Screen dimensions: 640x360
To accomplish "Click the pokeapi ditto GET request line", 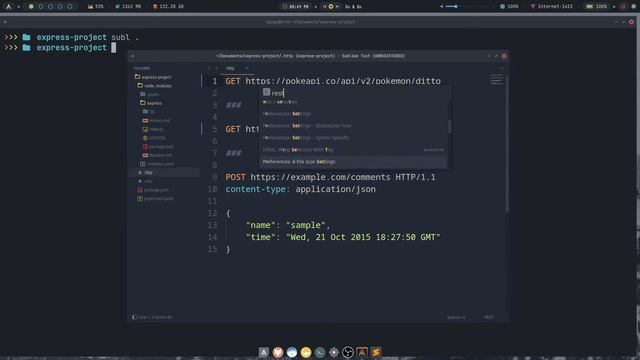I will [333, 81].
